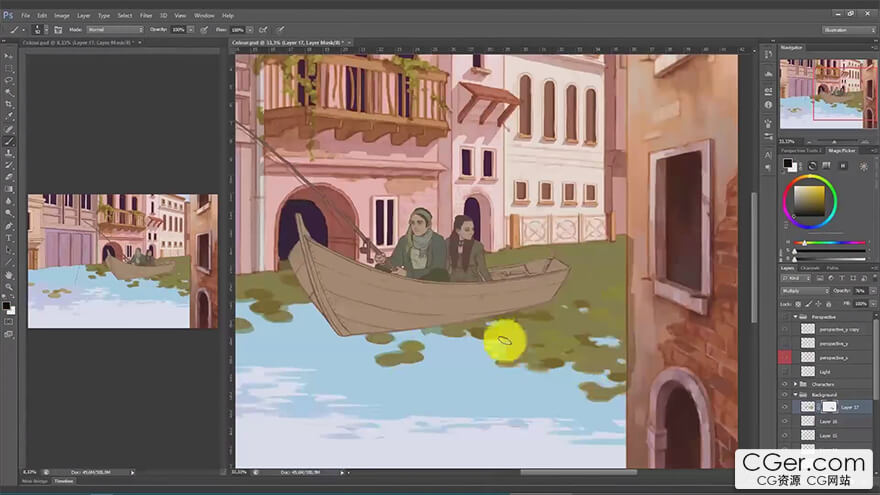Hide the Characters group
Screen dimensions: 880x495
785,384
